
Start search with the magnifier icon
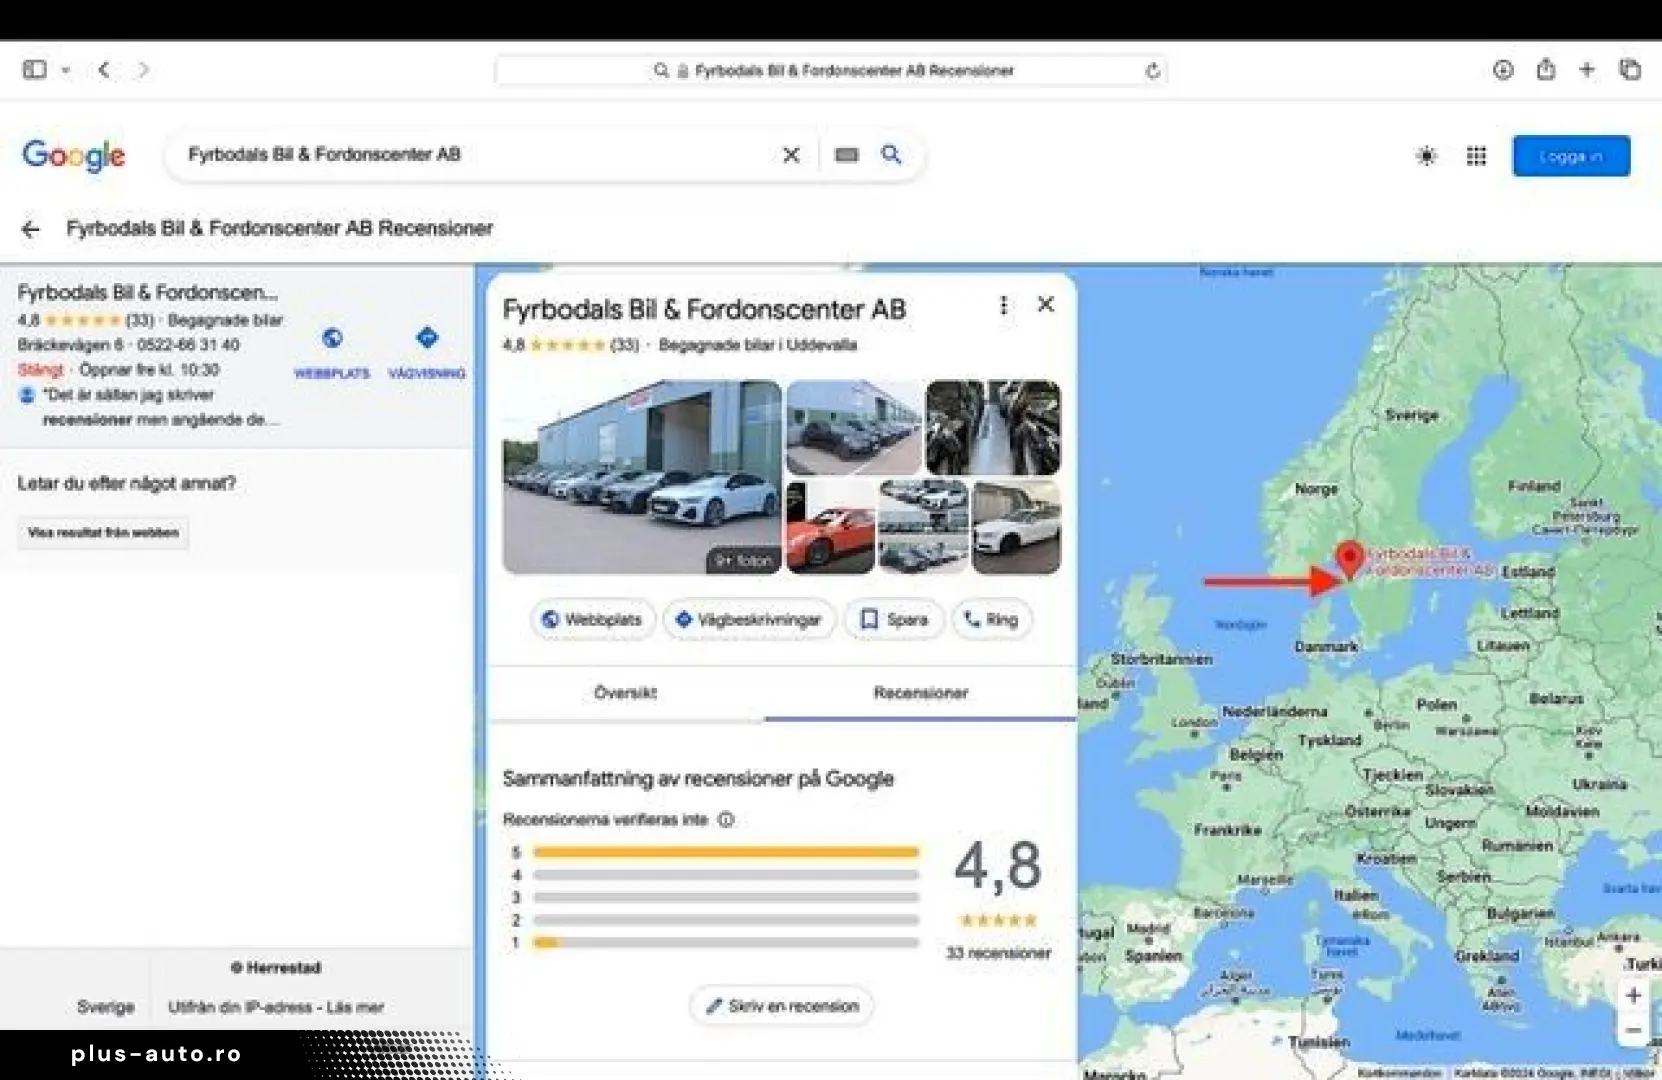(891, 155)
